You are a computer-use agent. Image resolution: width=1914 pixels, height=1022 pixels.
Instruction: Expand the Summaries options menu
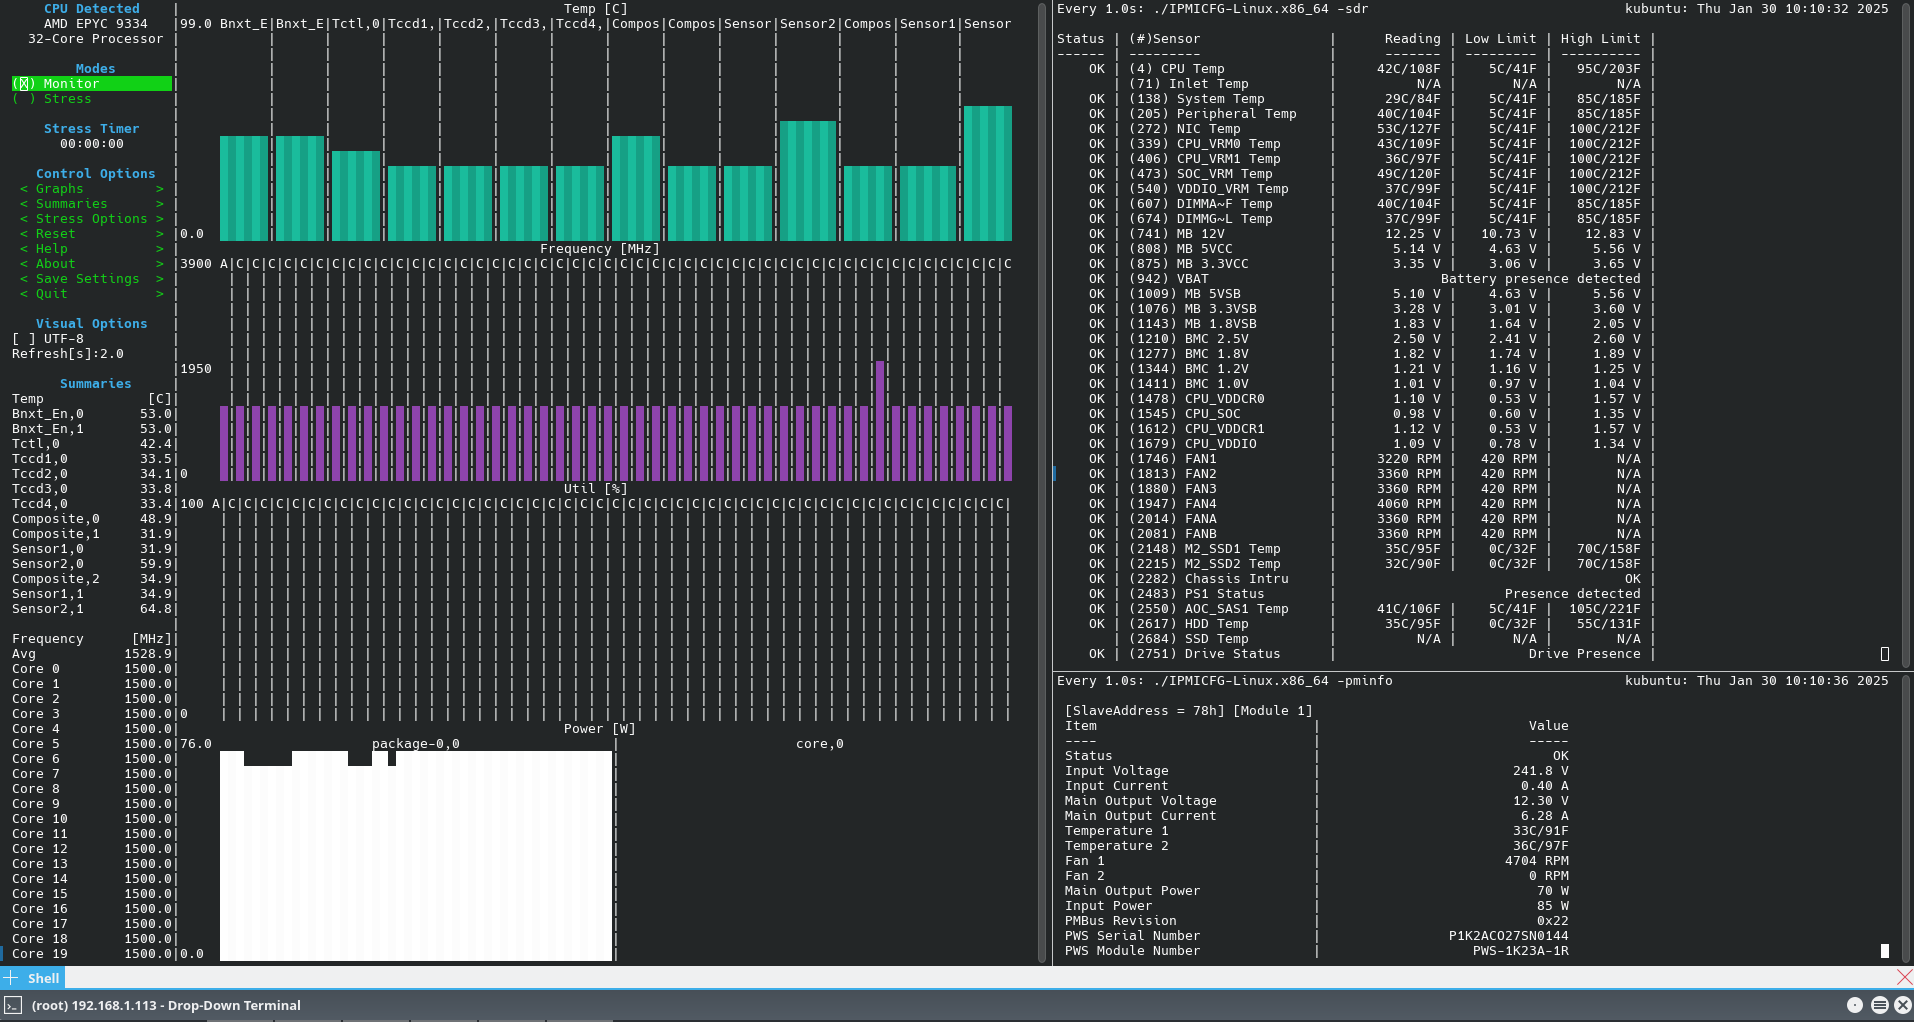click(71, 204)
